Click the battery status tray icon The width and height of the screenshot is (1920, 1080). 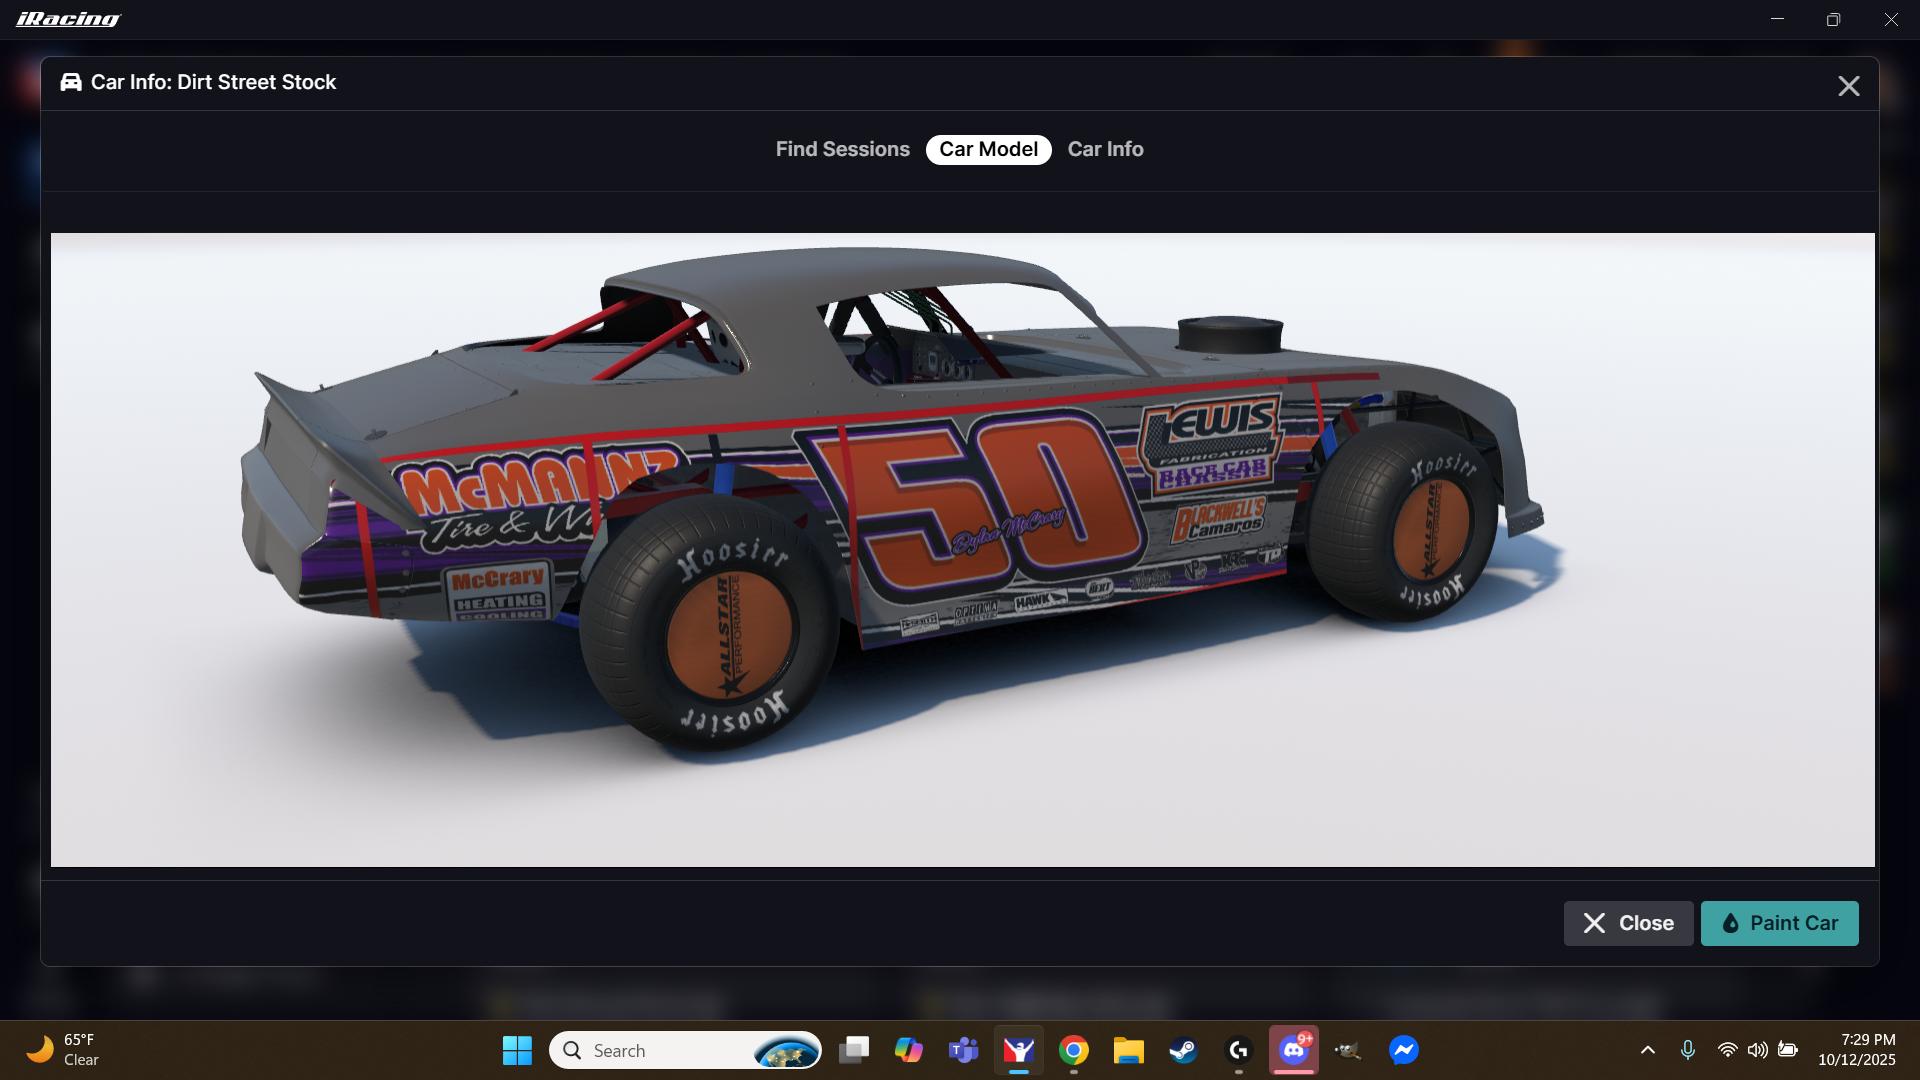click(1788, 1050)
